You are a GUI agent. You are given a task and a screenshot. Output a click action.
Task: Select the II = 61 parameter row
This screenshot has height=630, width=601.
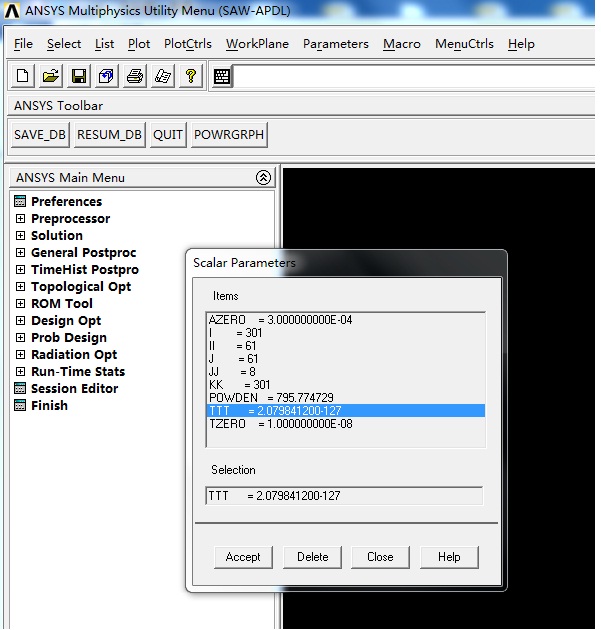[346, 346]
